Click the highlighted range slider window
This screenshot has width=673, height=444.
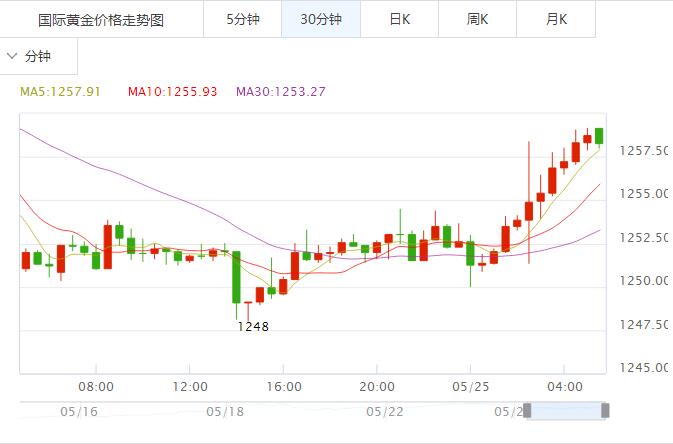(x=566, y=410)
